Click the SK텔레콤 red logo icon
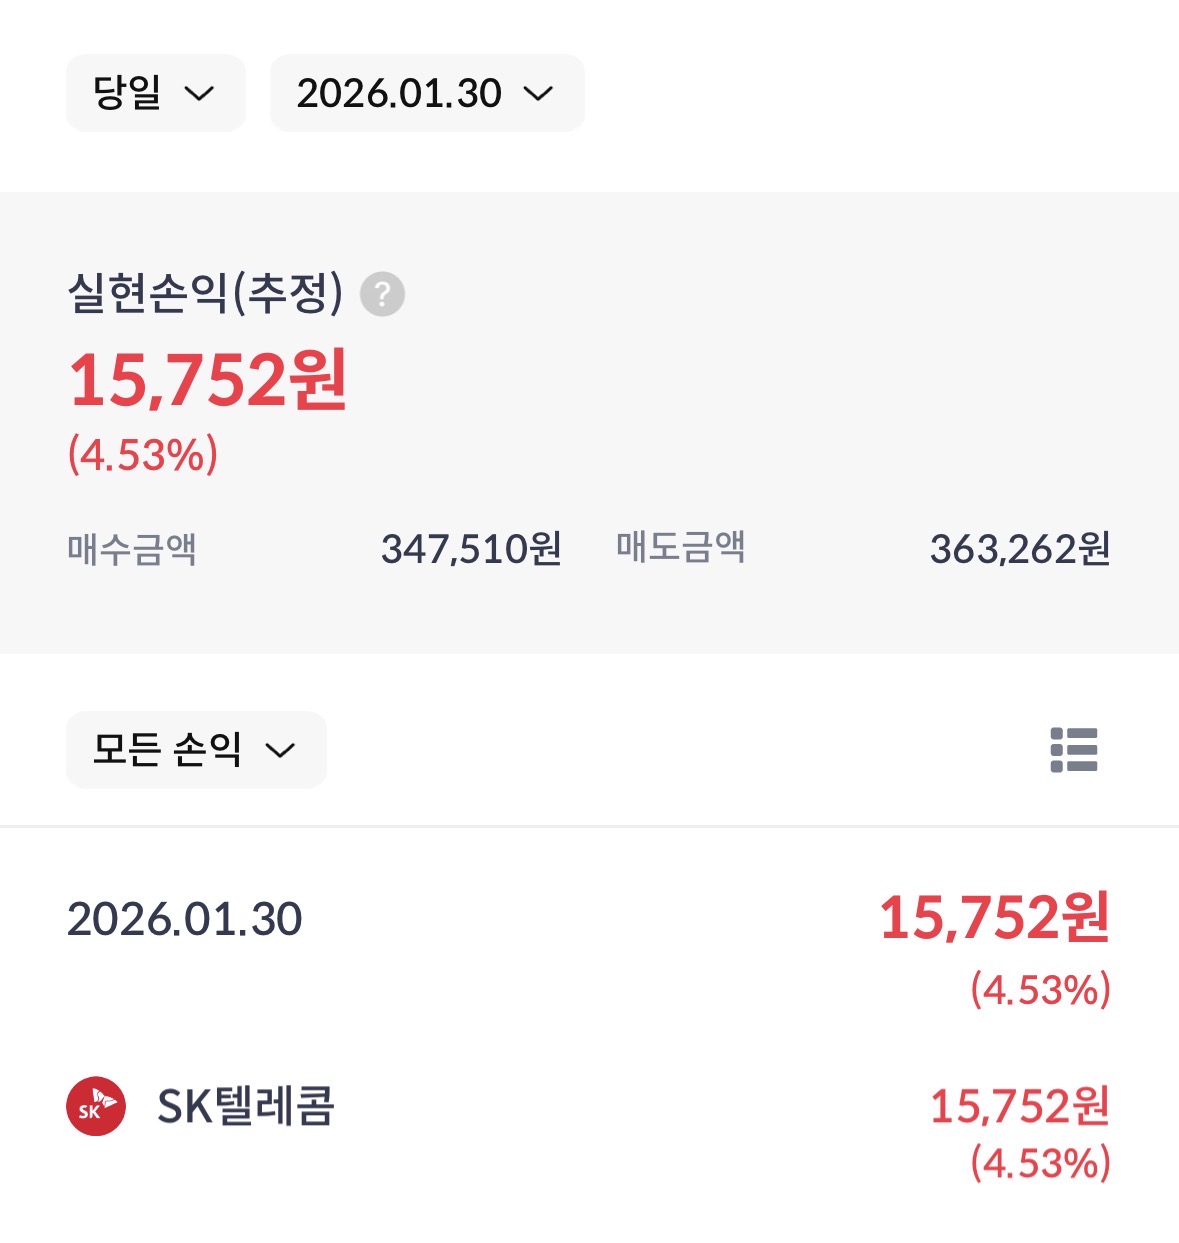Viewport: 1179px width, 1243px height. [x=96, y=1106]
